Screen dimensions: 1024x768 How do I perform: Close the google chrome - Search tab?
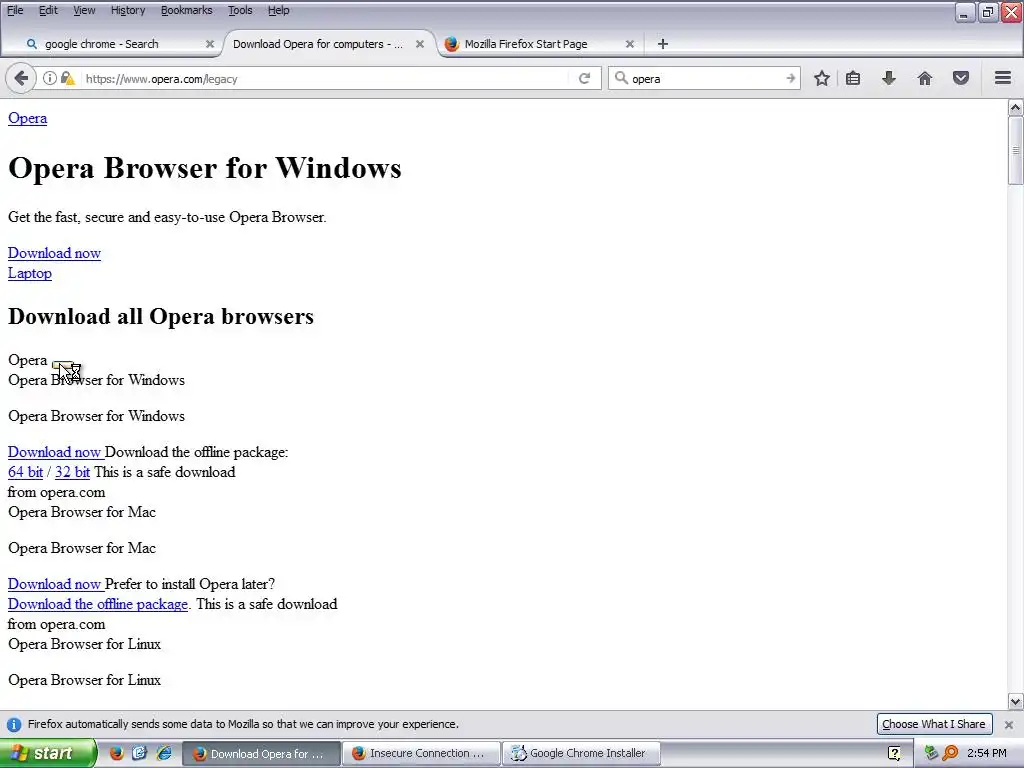(x=210, y=44)
